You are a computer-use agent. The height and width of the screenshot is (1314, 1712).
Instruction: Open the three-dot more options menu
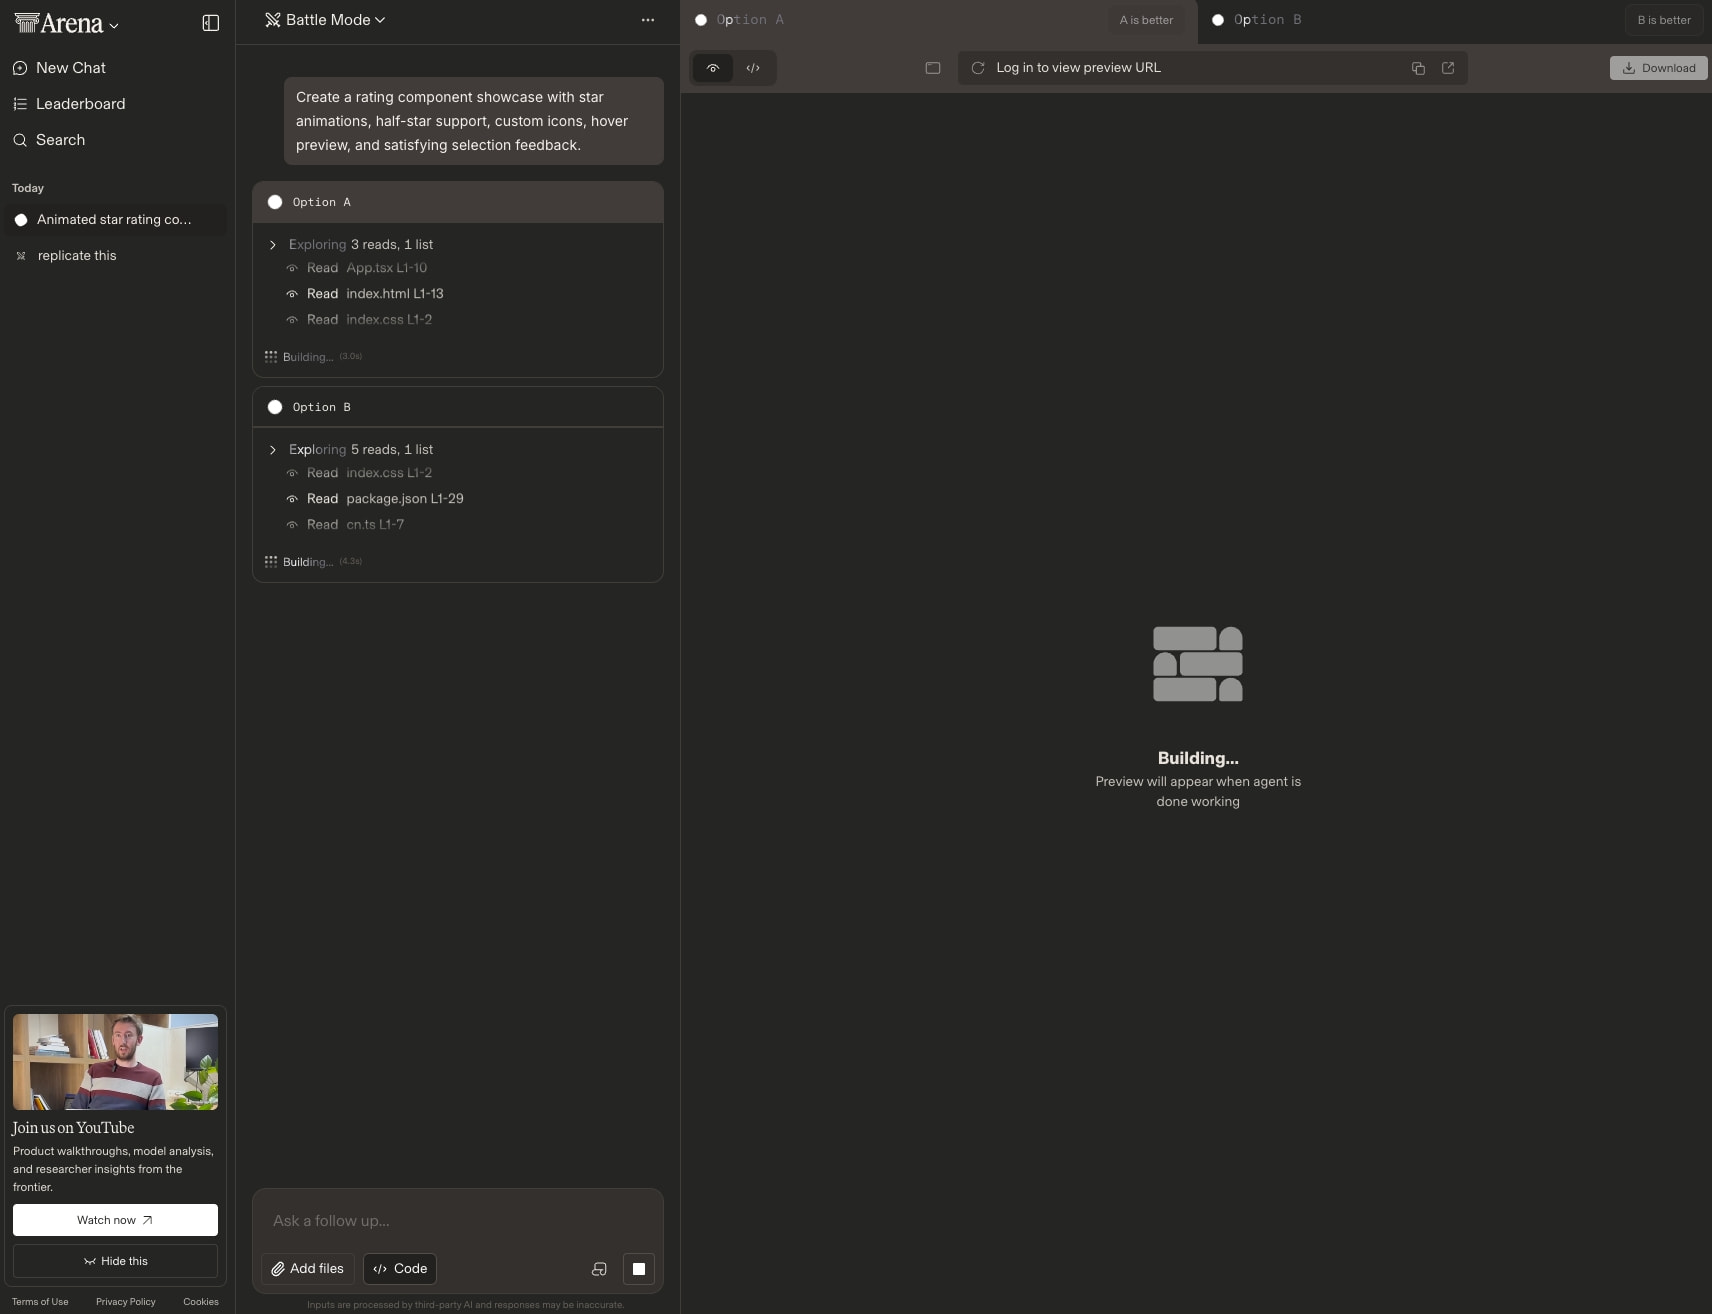pos(648,20)
